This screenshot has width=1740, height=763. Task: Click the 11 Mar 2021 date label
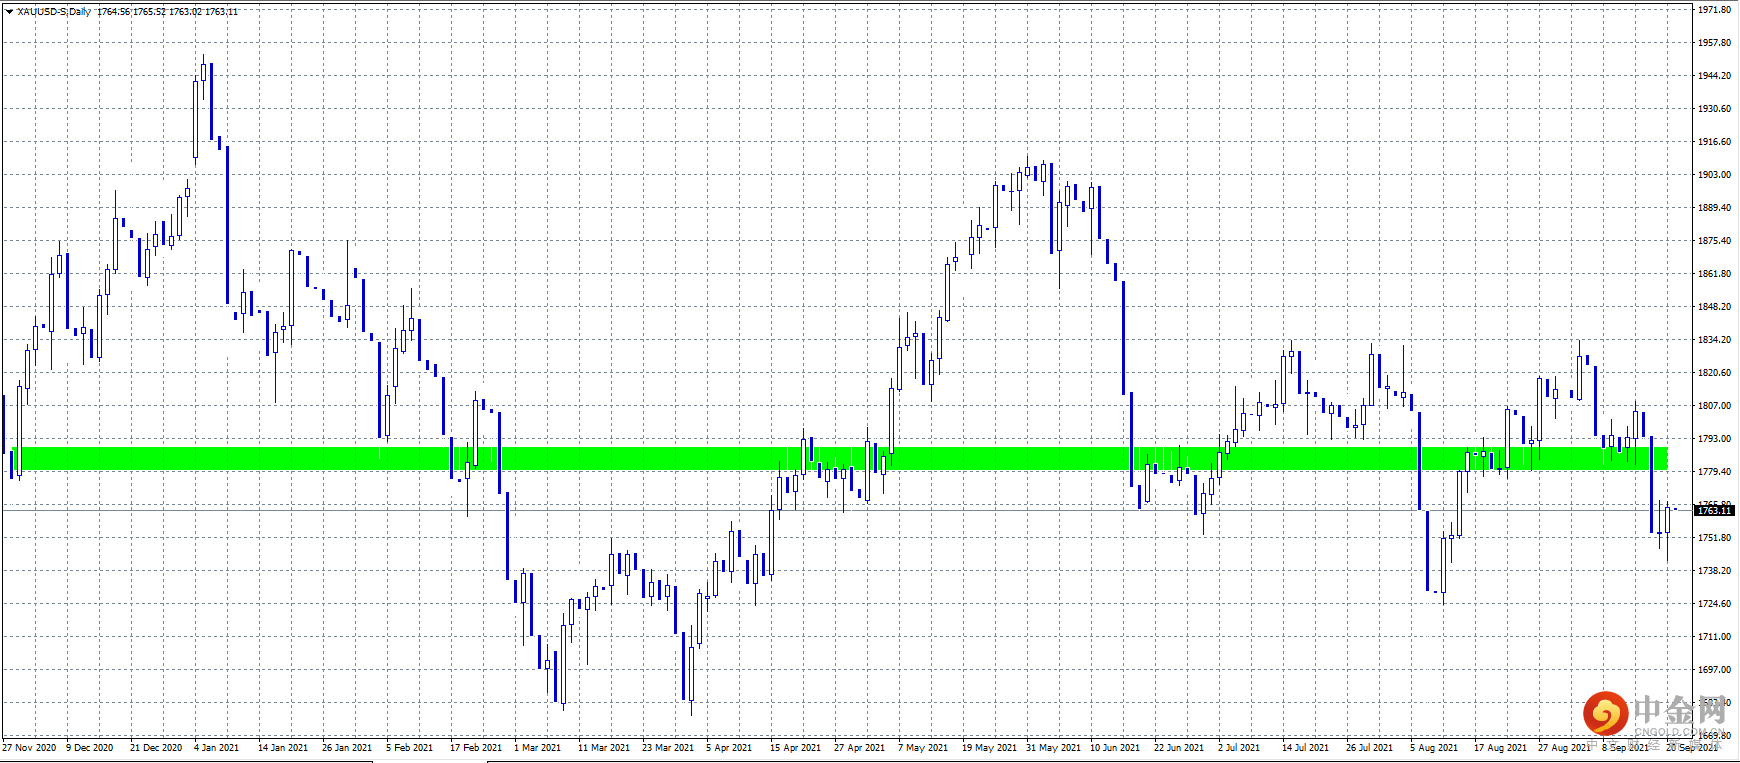pyautogui.click(x=604, y=748)
